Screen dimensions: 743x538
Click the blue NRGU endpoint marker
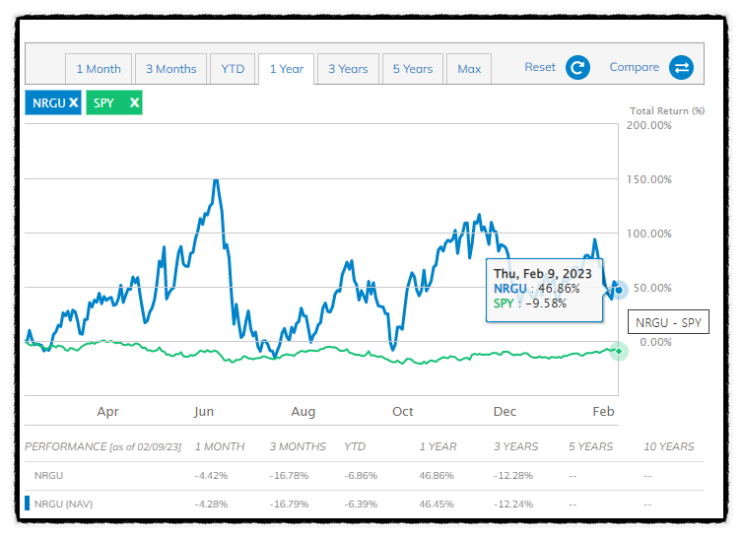click(619, 290)
